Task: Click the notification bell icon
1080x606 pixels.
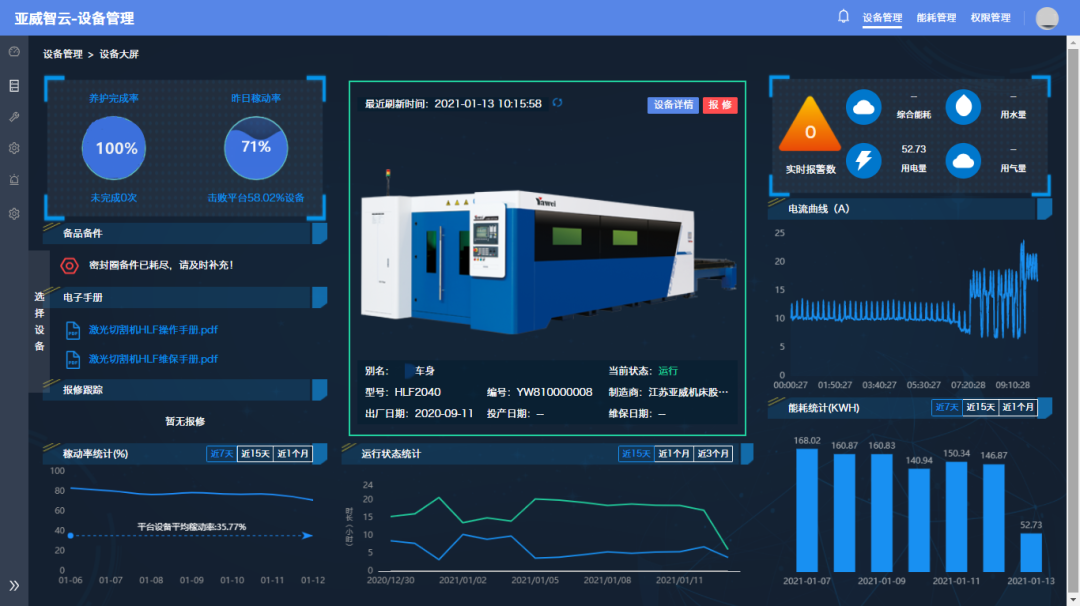Action: pos(843,17)
